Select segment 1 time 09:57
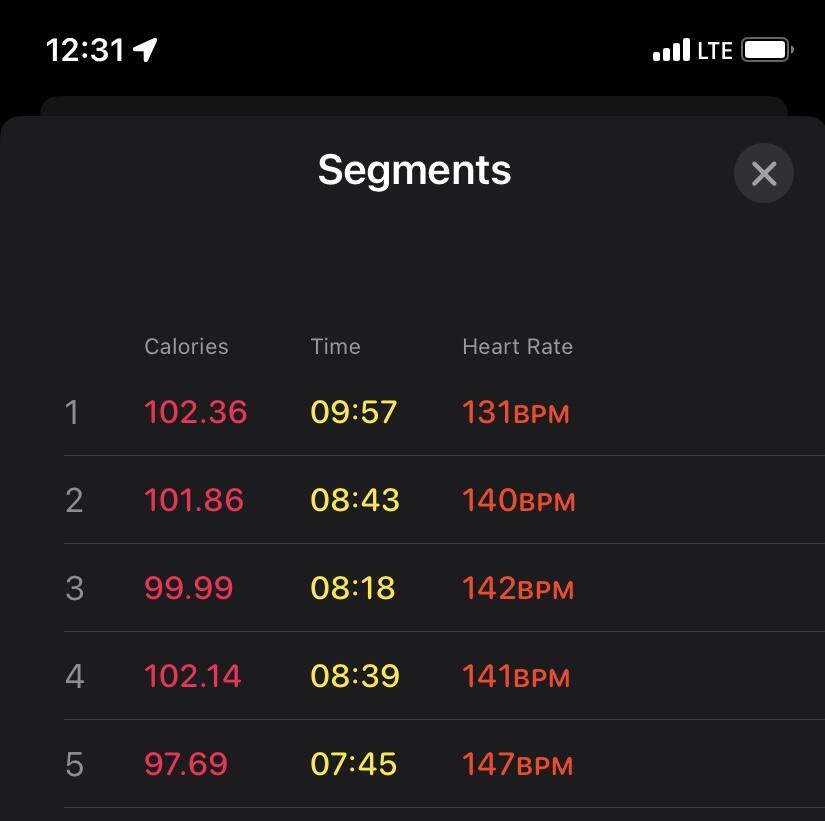Screen dimensions: 825x821 [x=354, y=412]
